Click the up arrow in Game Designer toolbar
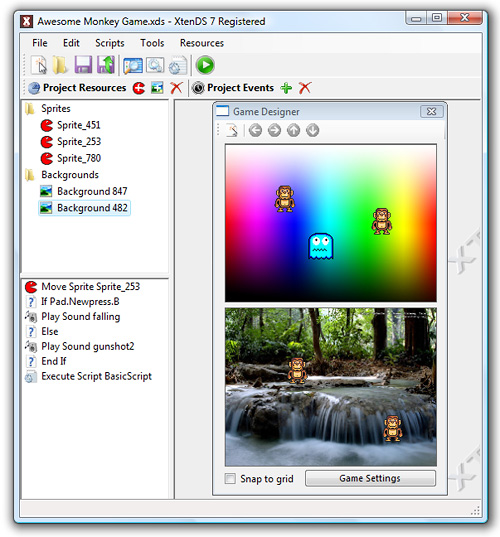The image size is (500, 537). [293, 130]
